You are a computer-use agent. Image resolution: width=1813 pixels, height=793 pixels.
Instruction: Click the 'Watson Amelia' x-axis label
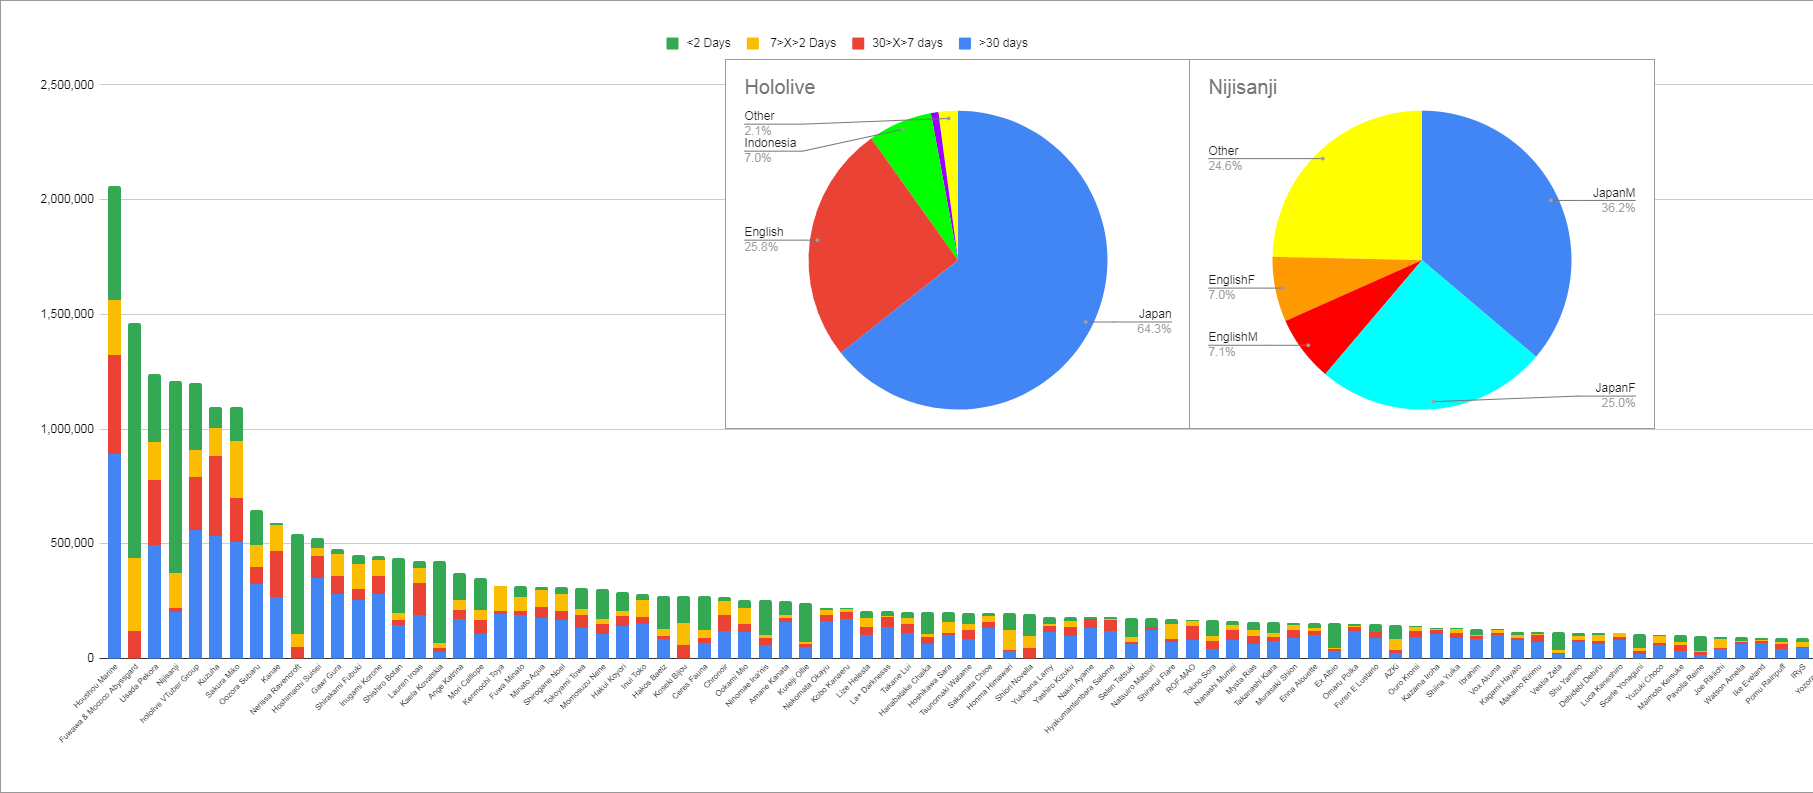coord(1727,683)
